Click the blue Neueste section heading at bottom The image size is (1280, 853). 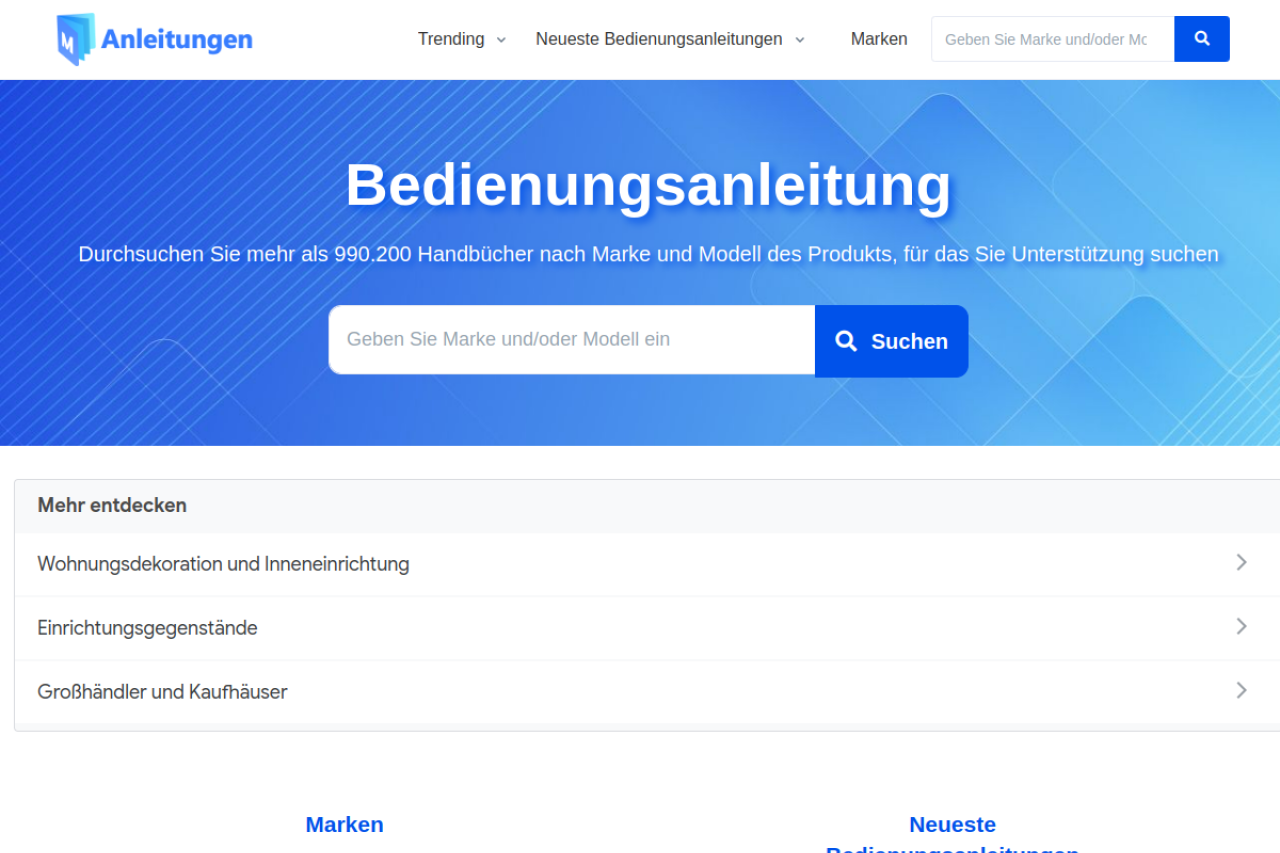952,825
